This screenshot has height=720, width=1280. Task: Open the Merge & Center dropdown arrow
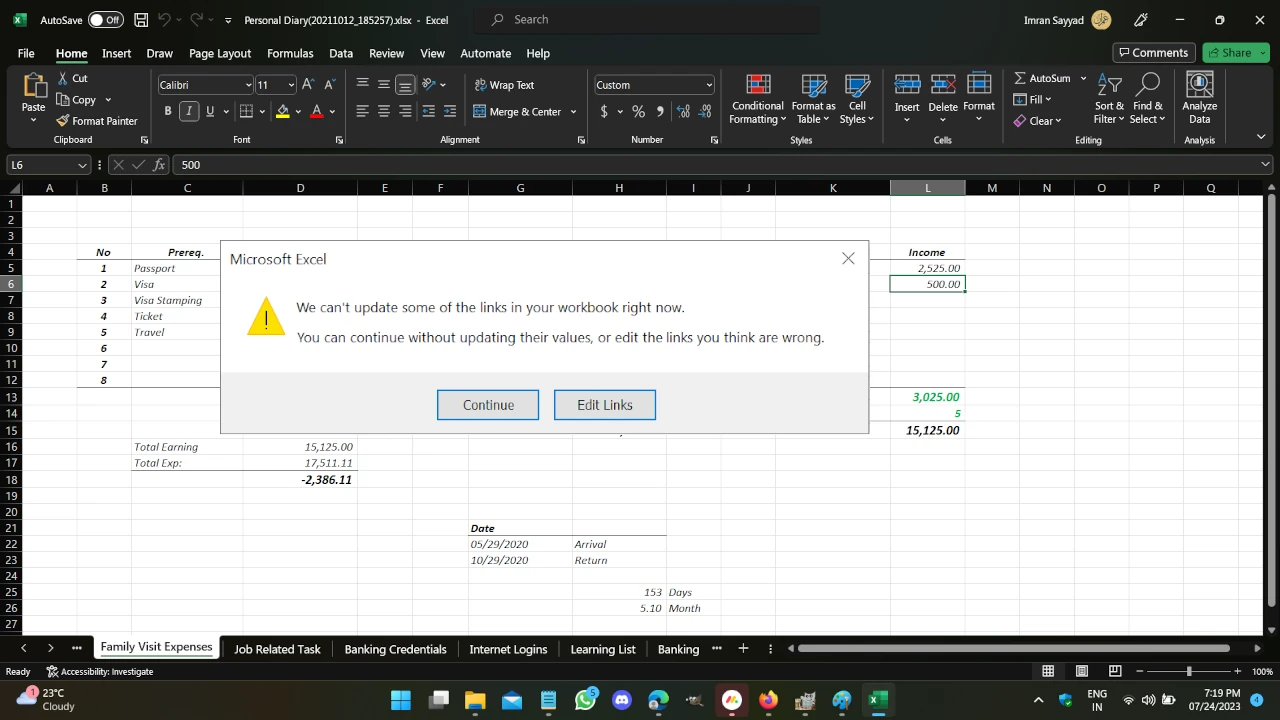[573, 112]
